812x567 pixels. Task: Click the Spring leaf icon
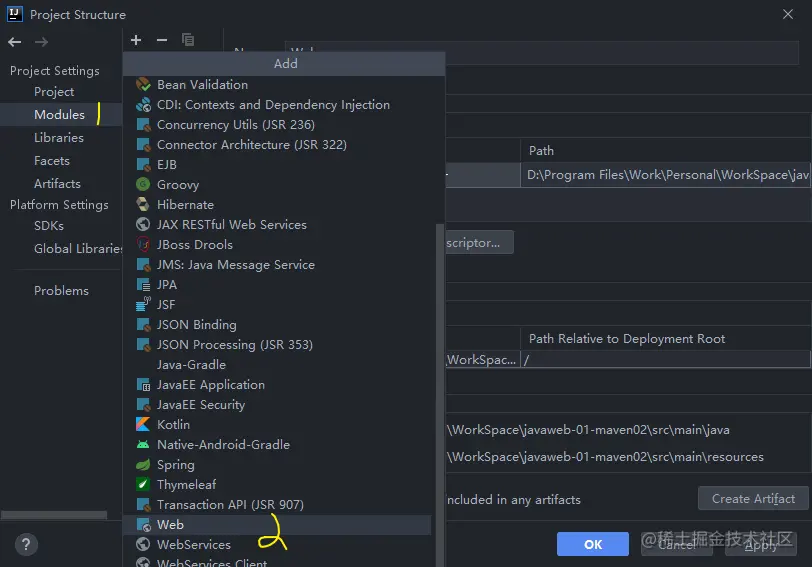143,464
